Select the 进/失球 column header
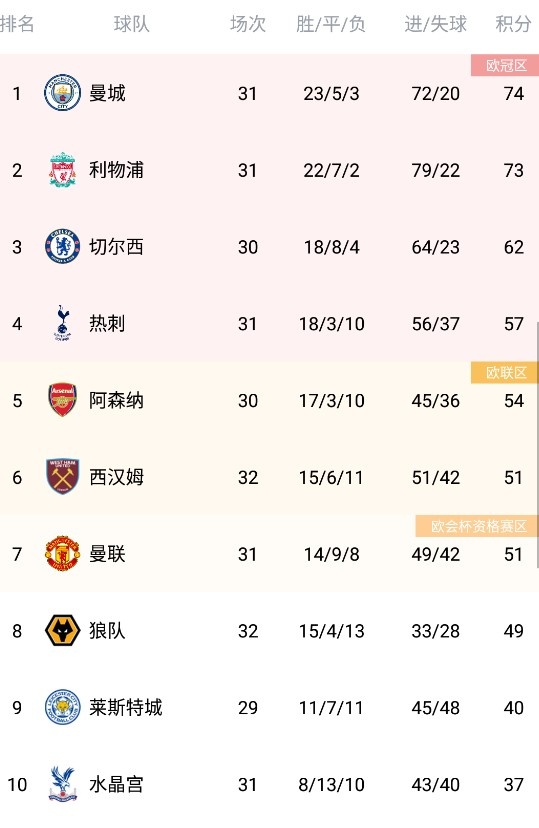Image resolution: width=539 pixels, height=828 pixels. click(436, 24)
